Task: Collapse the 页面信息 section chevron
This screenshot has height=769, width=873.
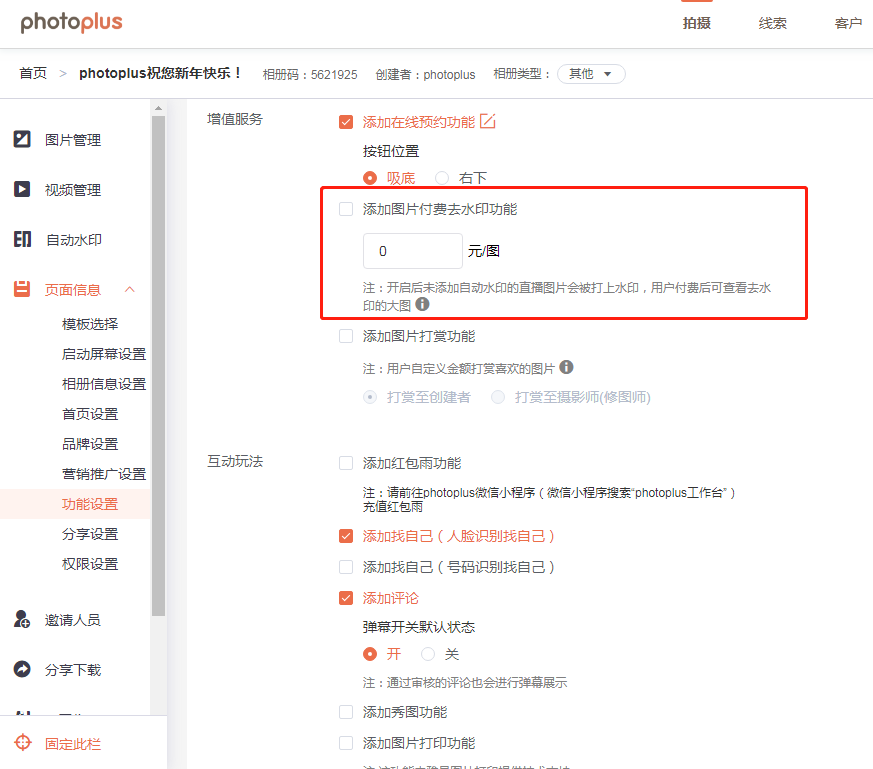Action: click(129, 289)
